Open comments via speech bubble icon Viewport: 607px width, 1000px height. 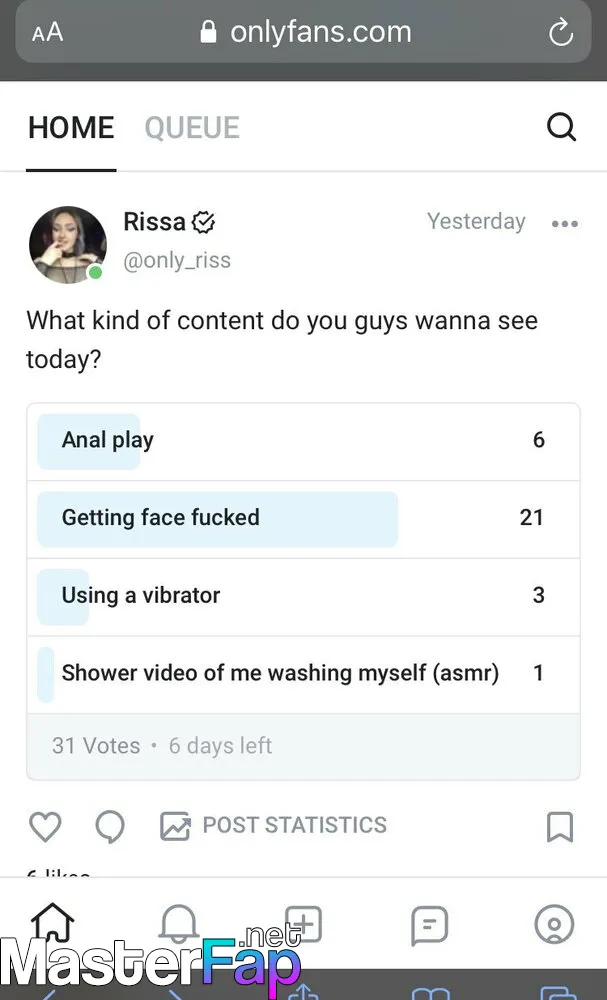pos(110,827)
